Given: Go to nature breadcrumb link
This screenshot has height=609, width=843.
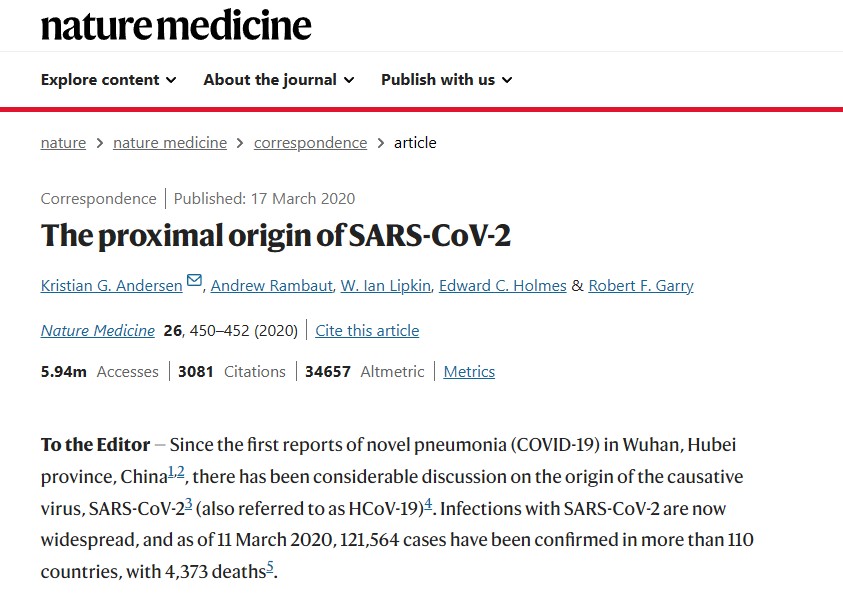Looking at the screenshot, I should [x=63, y=143].
